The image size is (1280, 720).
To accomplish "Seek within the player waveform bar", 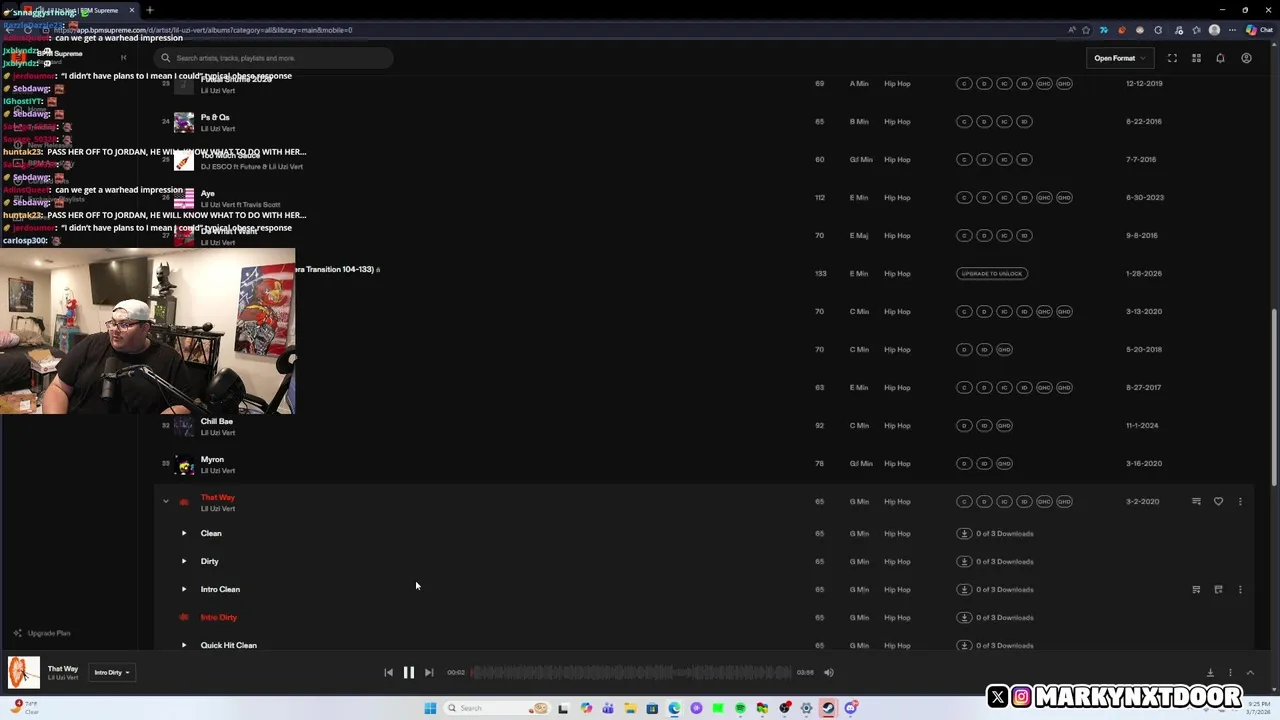I will pyautogui.click(x=630, y=673).
